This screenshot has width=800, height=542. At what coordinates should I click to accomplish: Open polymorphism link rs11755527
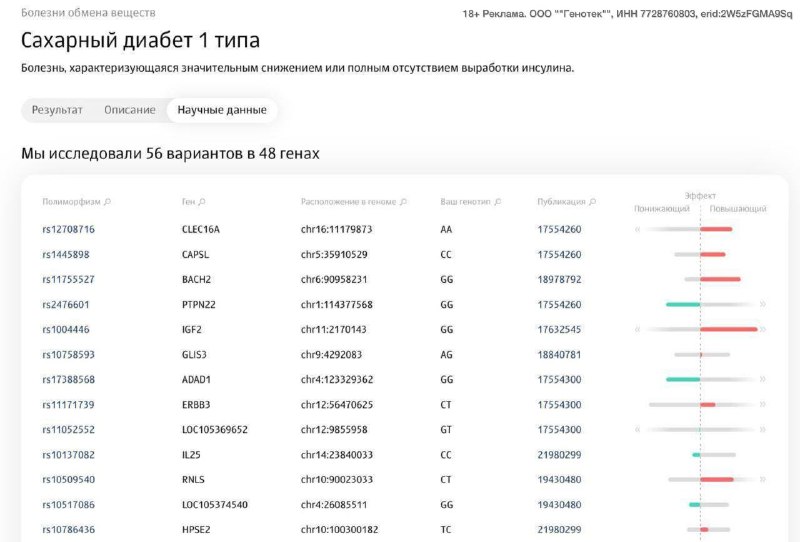(x=68, y=280)
